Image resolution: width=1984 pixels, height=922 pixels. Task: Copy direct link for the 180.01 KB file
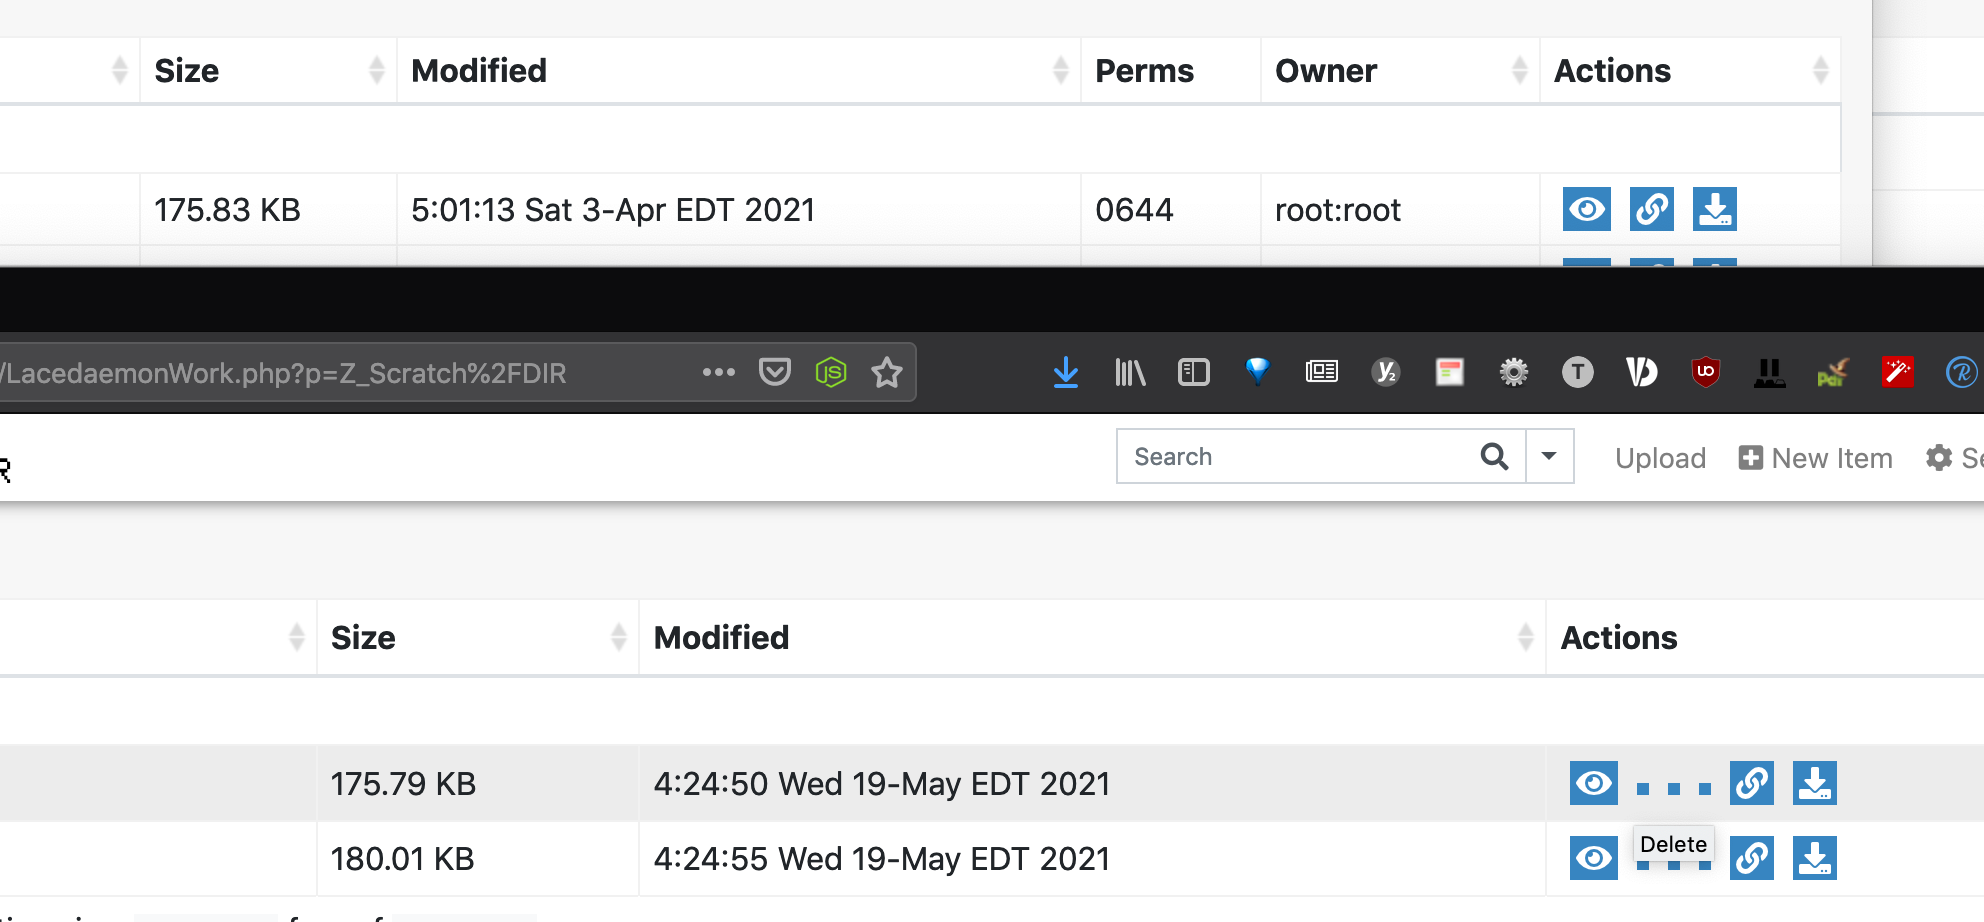click(1751, 858)
